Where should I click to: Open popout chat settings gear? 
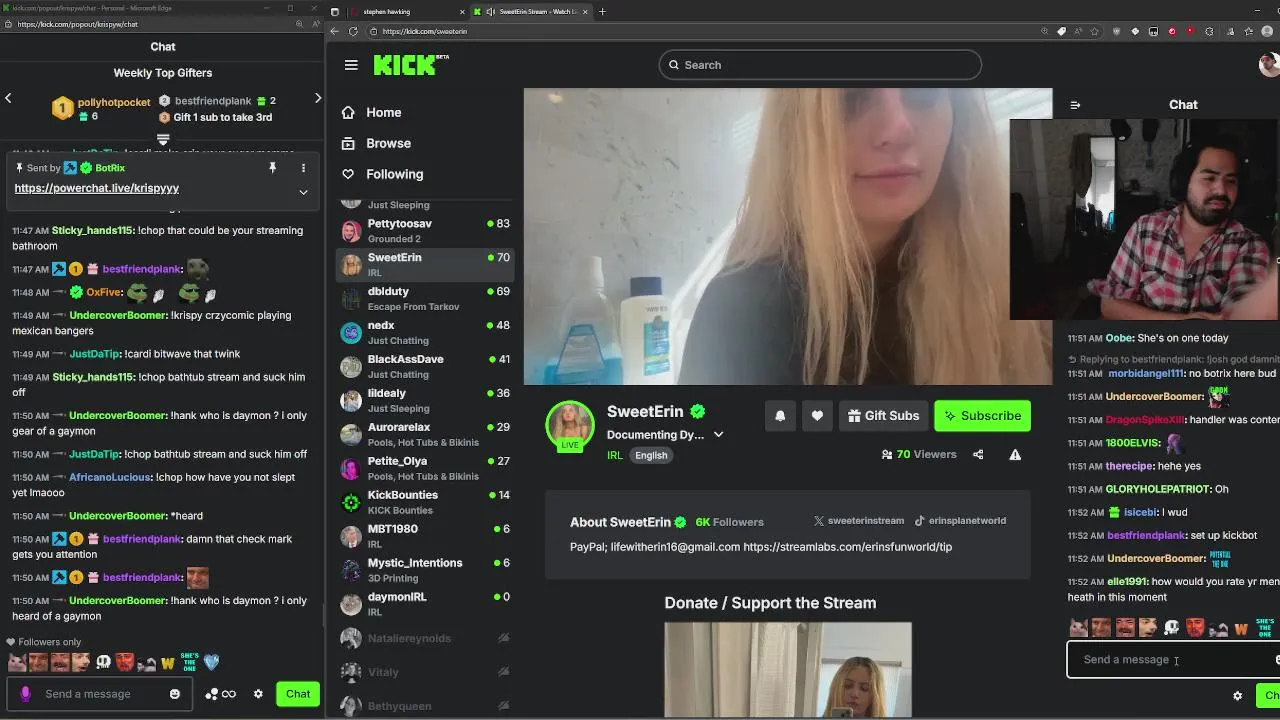click(258, 694)
